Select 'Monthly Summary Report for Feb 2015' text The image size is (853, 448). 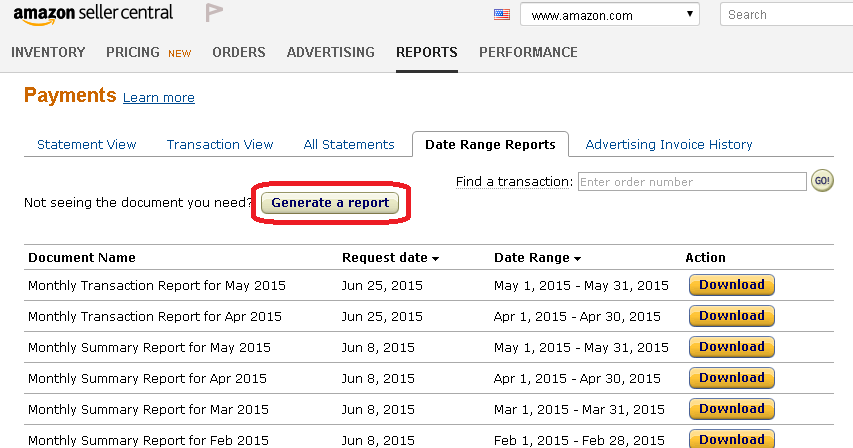pyautogui.click(x=149, y=440)
